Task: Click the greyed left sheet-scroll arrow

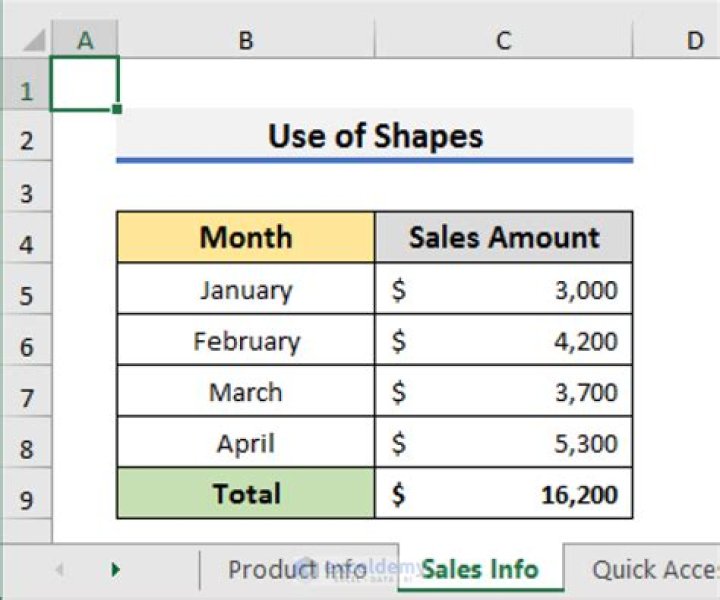Action: coord(59,570)
